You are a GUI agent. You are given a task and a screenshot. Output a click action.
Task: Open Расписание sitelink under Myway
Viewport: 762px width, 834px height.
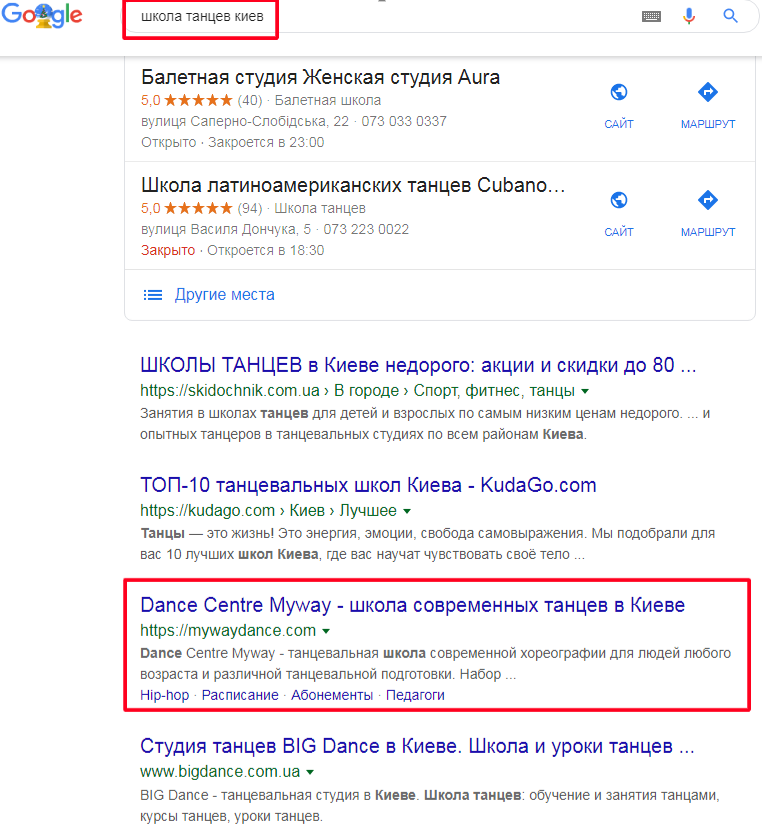(240, 695)
